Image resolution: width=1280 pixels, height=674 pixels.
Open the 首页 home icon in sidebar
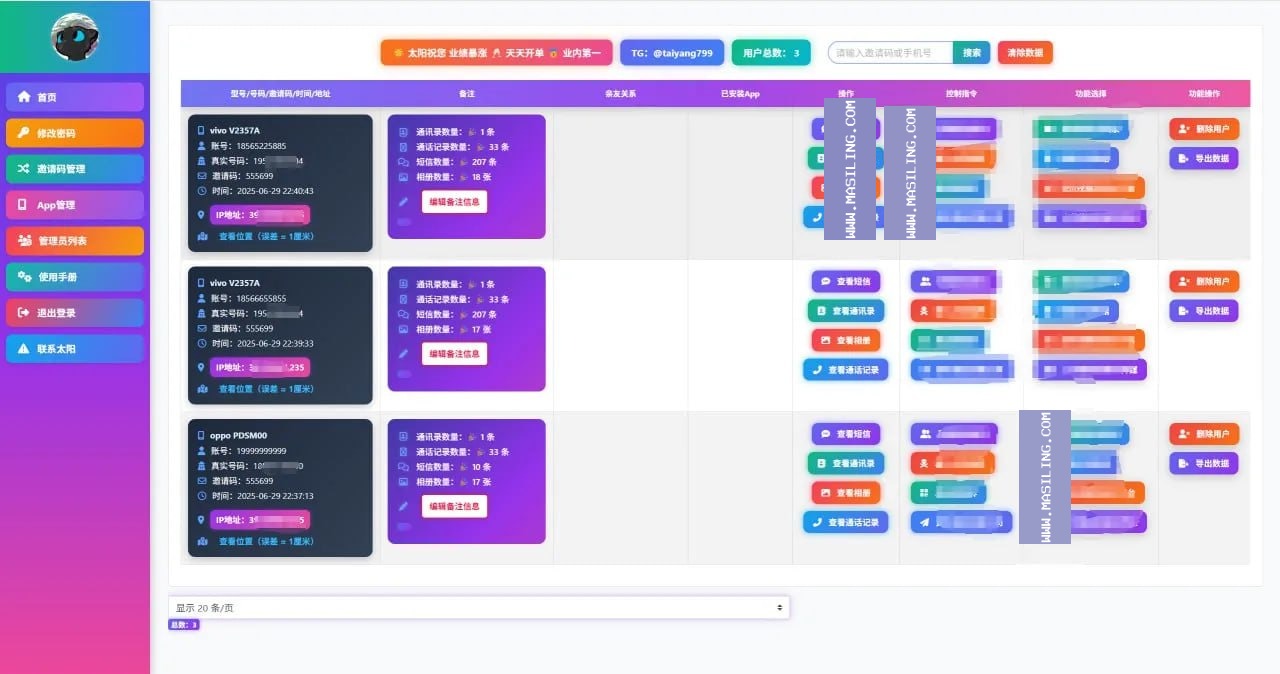click(x=24, y=97)
